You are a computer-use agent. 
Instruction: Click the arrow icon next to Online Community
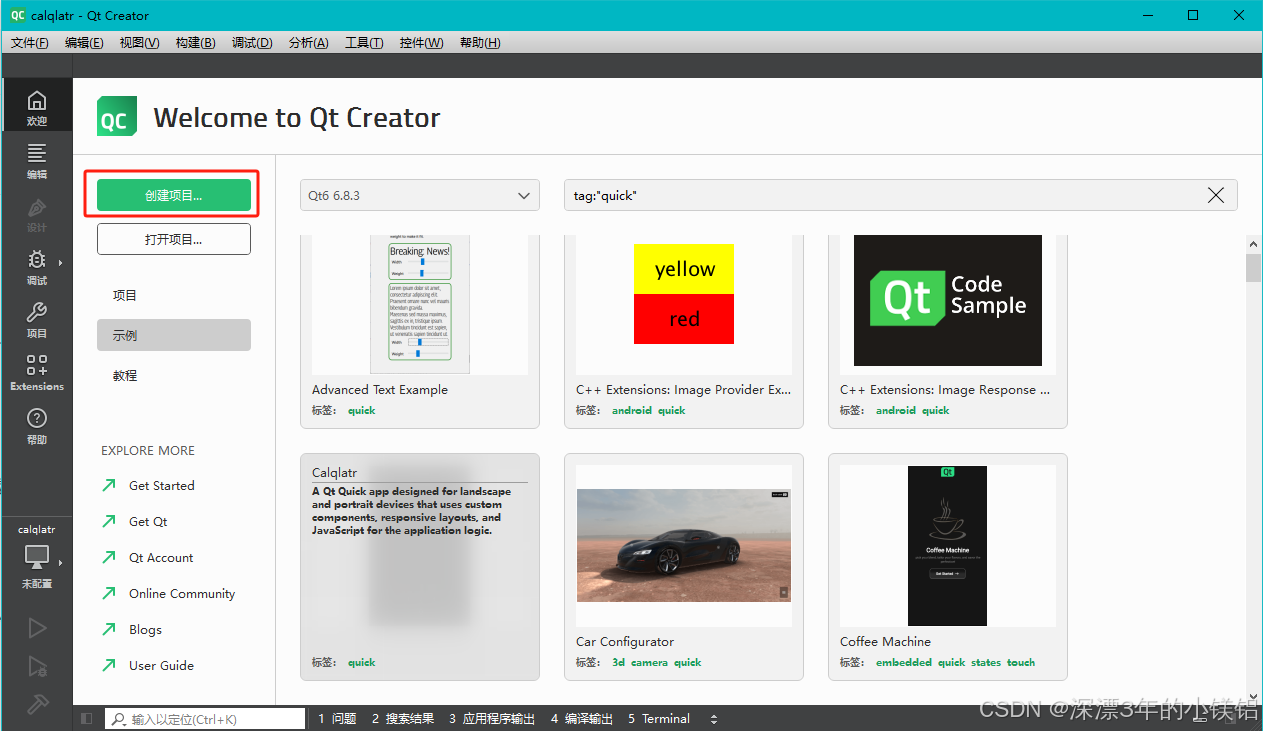coord(109,593)
